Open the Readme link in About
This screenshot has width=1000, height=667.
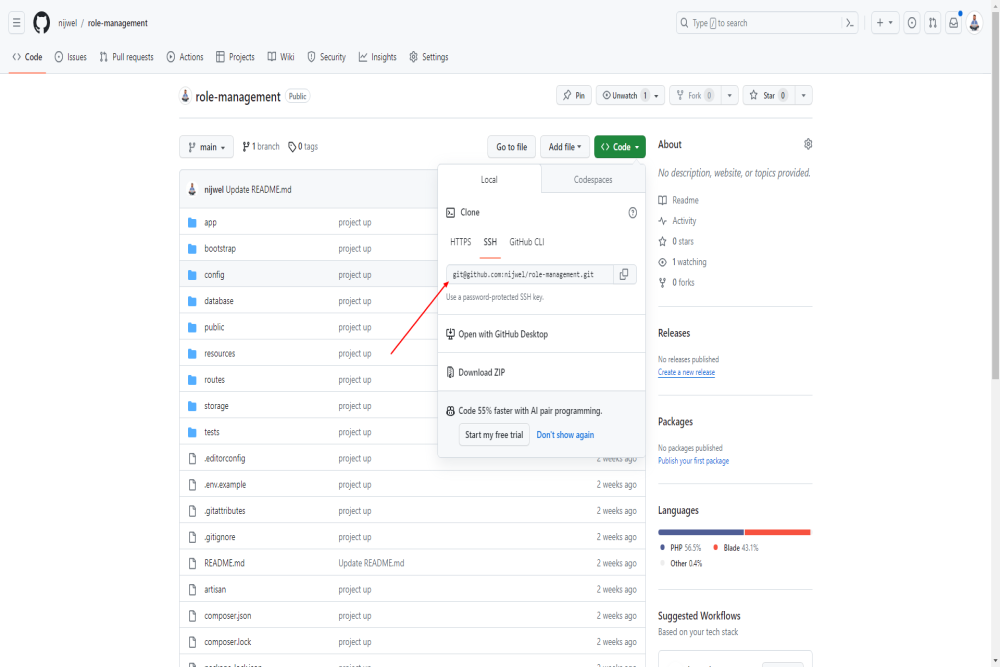[x=679, y=200]
